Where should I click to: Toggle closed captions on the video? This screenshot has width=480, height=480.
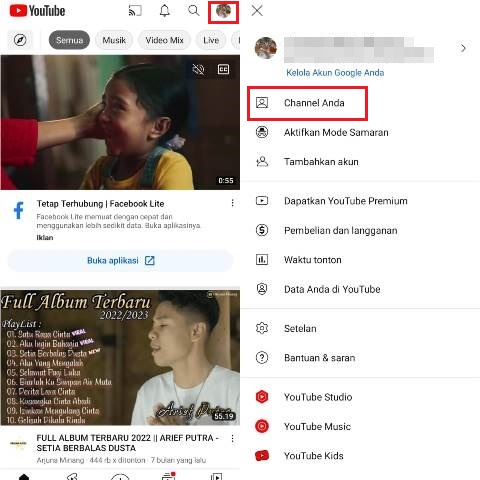click(x=223, y=69)
